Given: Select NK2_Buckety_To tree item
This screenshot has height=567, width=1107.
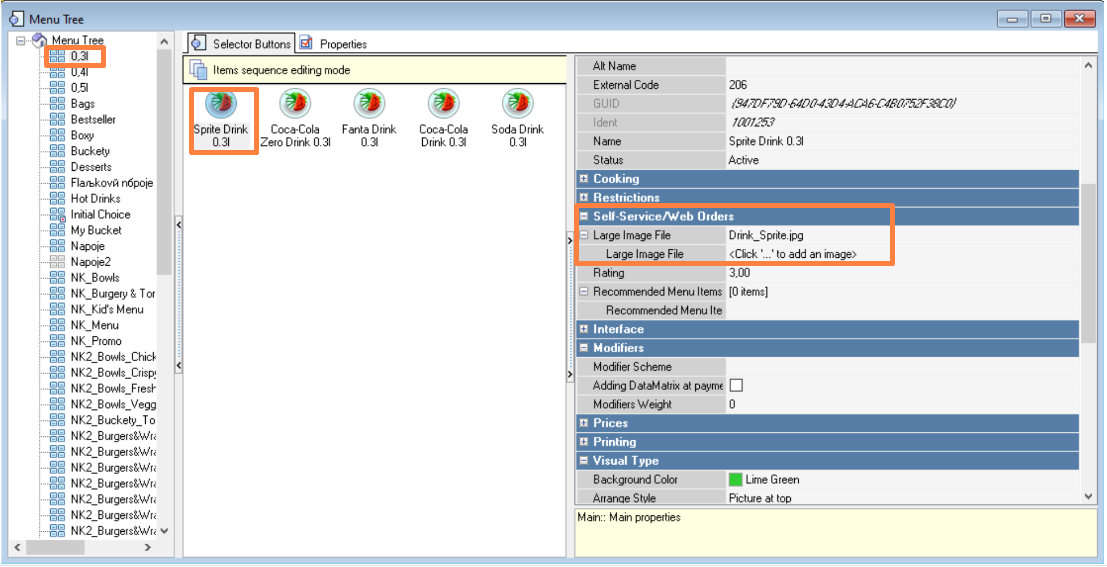Looking at the screenshot, I should point(113,420).
